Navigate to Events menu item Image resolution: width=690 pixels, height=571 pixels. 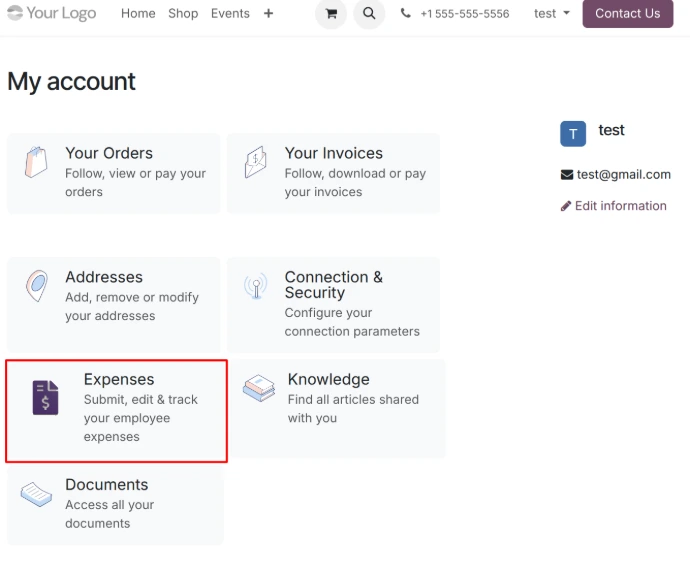(230, 14)
